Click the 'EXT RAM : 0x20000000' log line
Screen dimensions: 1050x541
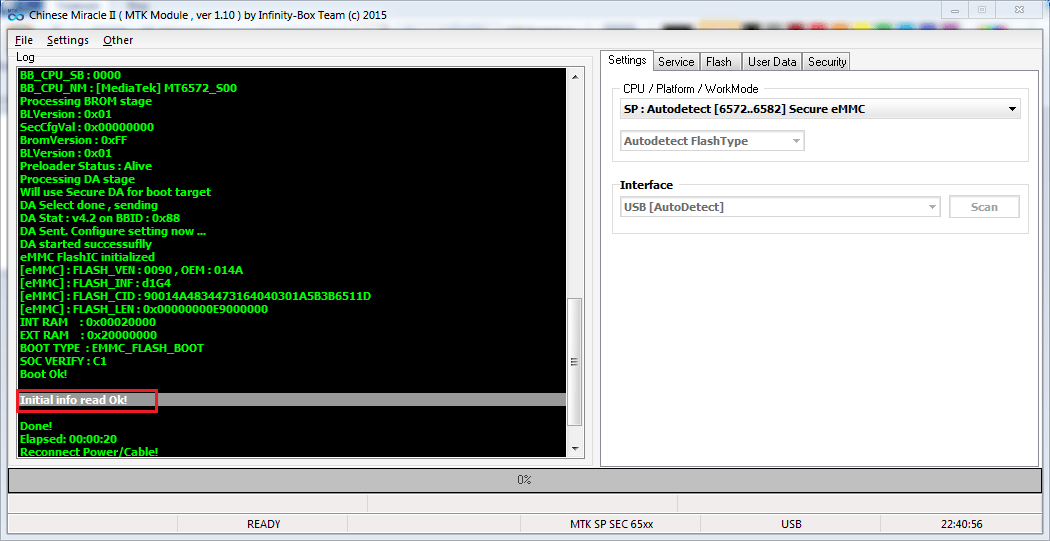(88, 335)
